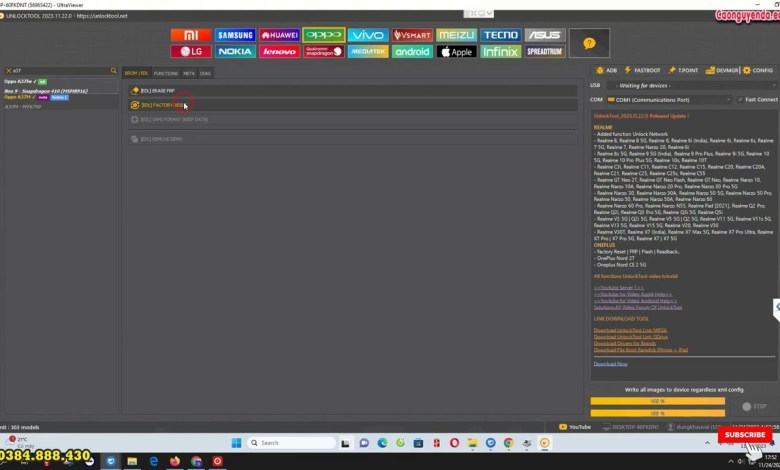780x470 pixels.
Task: Select the Qualcomm Snapdragon logo
Action: pos(324,51)
